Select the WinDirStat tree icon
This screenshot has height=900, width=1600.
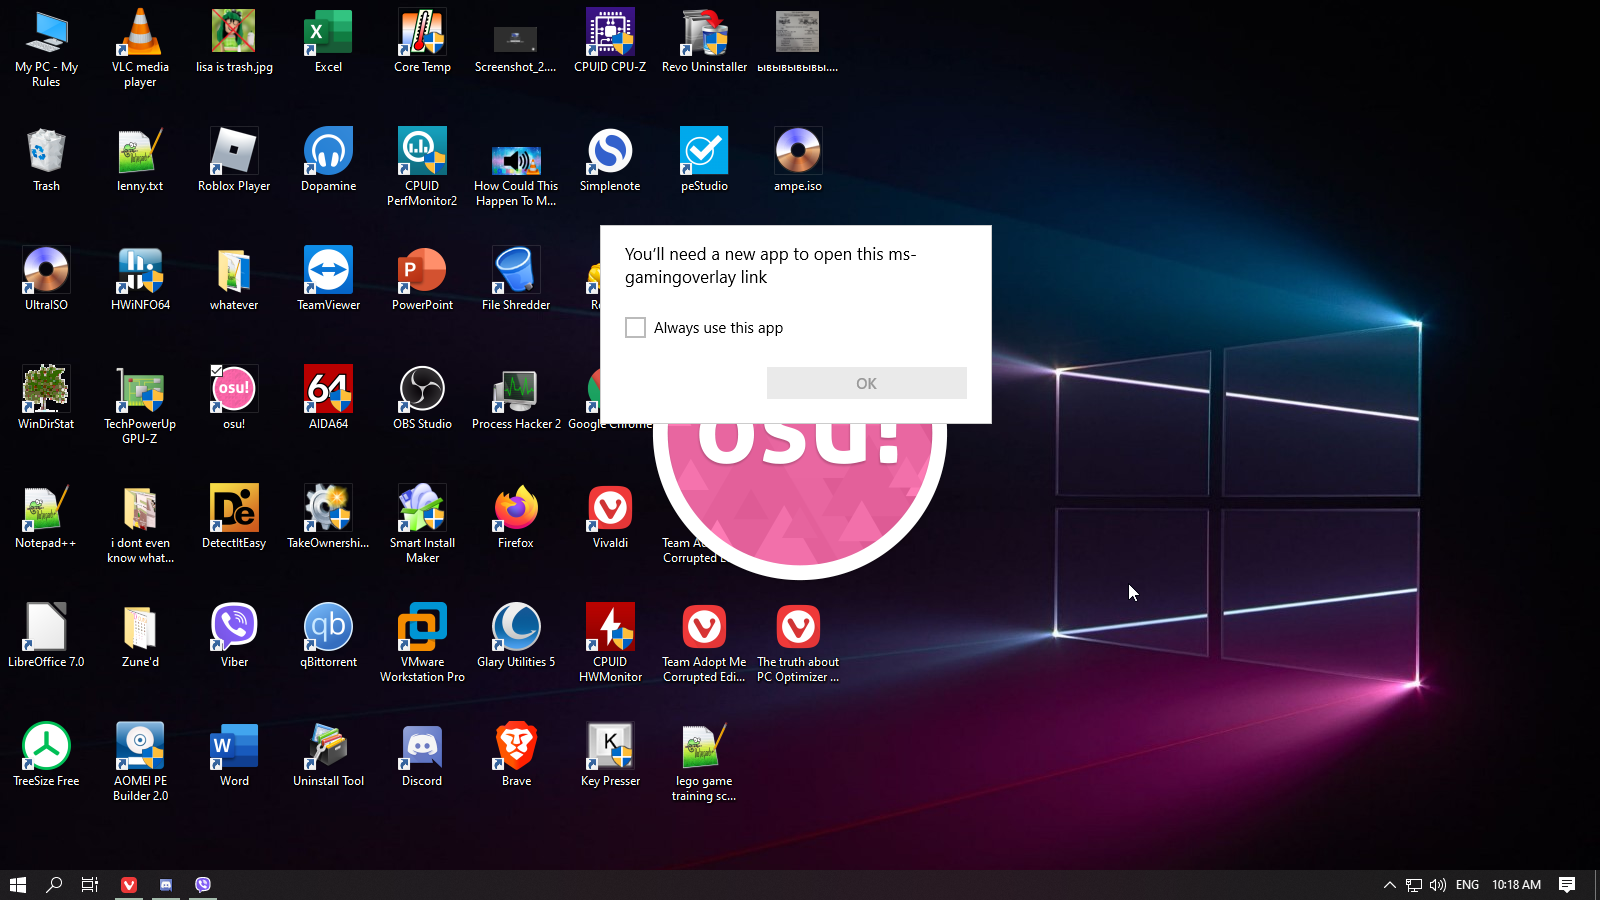pos(46,398)
